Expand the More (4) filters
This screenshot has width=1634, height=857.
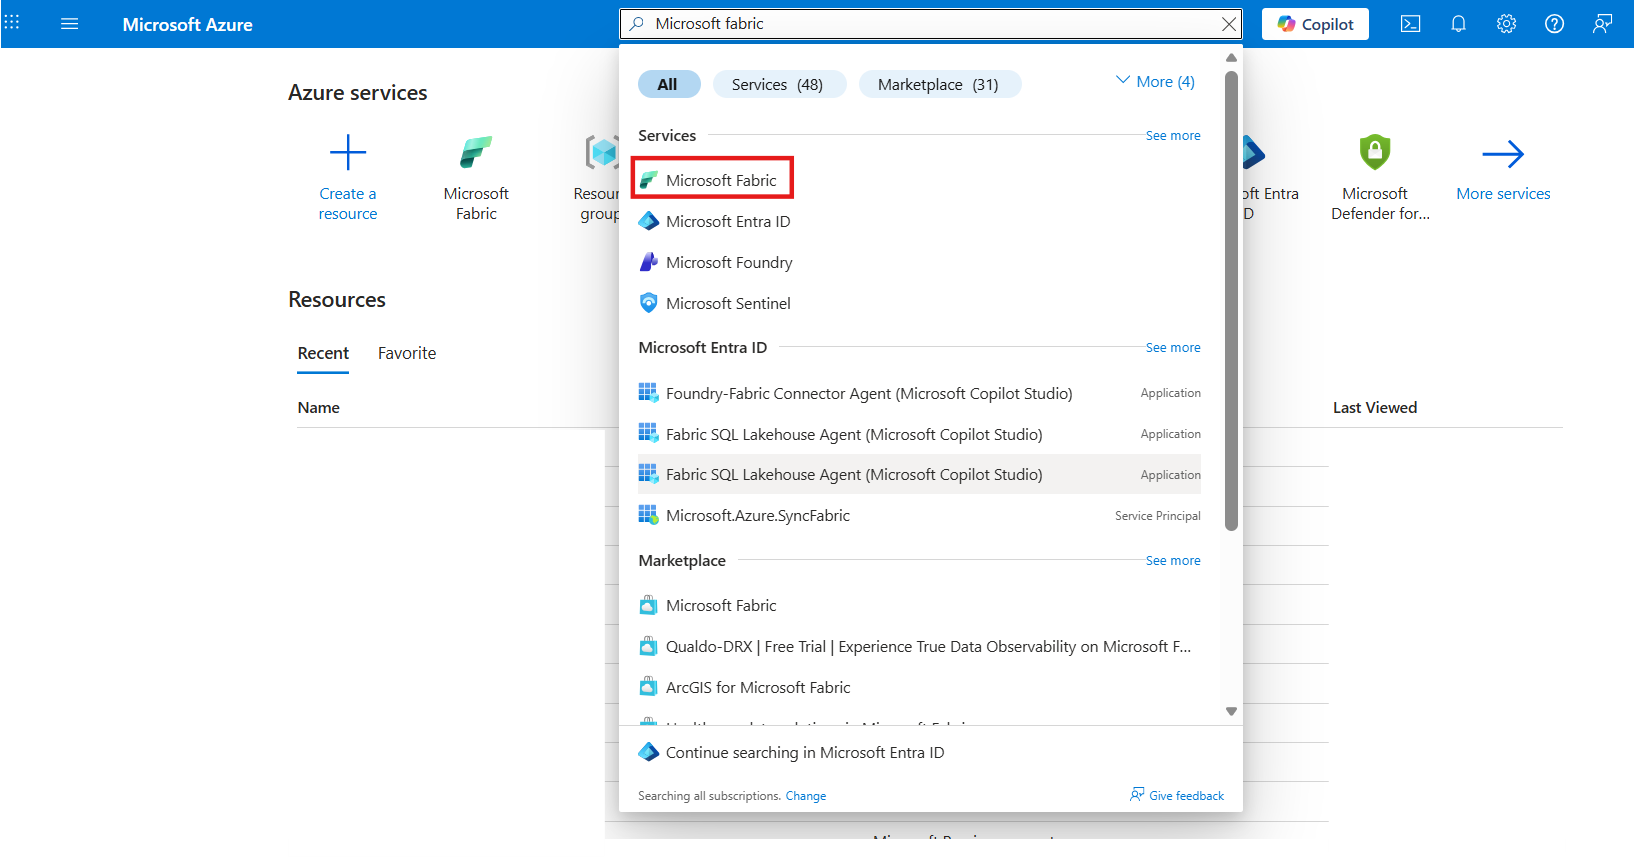(x=1155, y=82)
